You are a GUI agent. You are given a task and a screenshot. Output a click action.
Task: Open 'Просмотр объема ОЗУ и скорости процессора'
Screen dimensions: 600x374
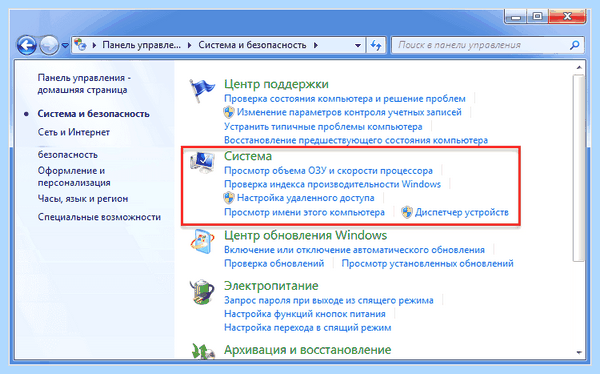[328, 170]
